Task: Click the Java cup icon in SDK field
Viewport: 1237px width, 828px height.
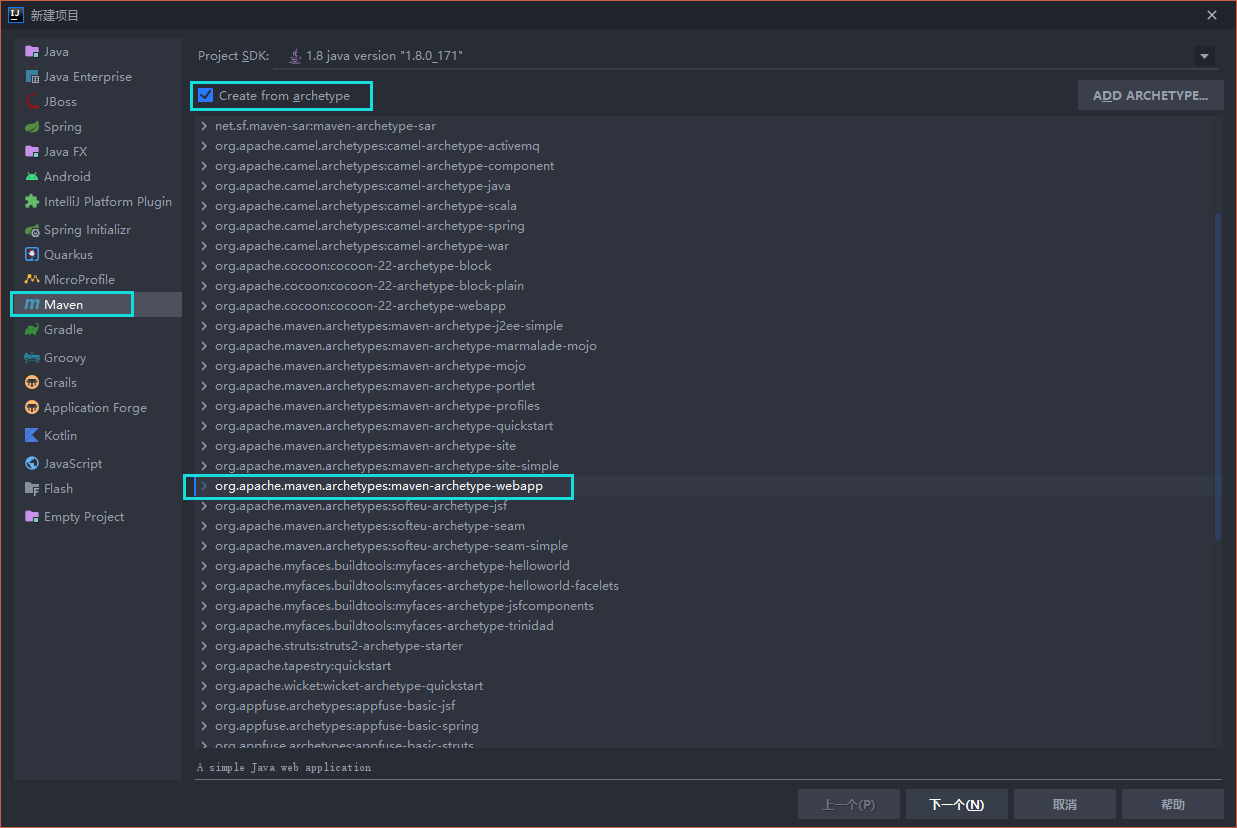Action: (295, 56)
